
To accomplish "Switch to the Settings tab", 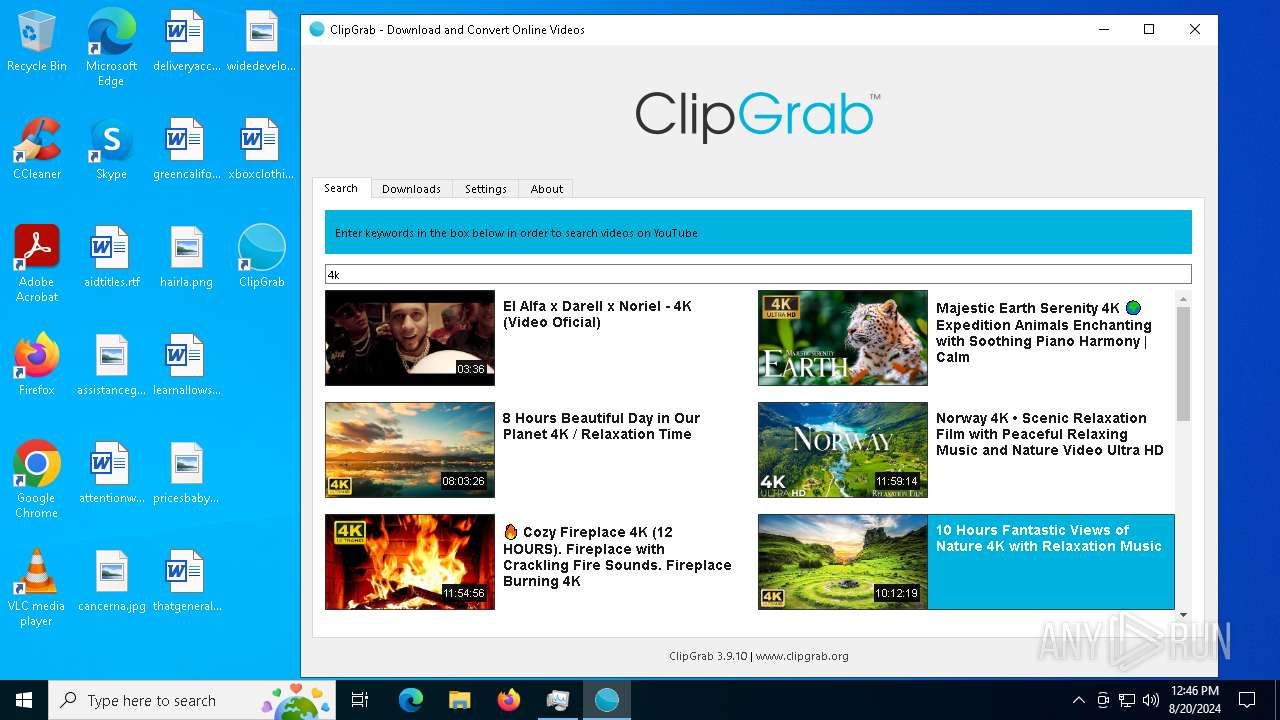I will tap(486, 189).
